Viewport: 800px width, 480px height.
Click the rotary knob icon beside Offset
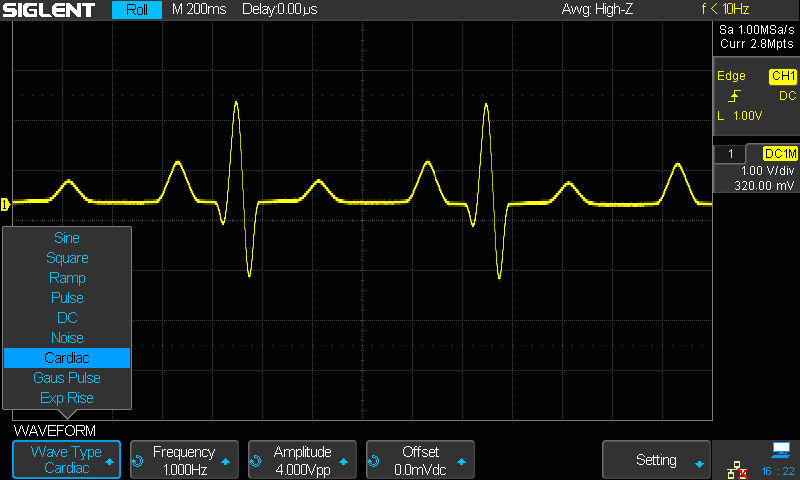374,461
